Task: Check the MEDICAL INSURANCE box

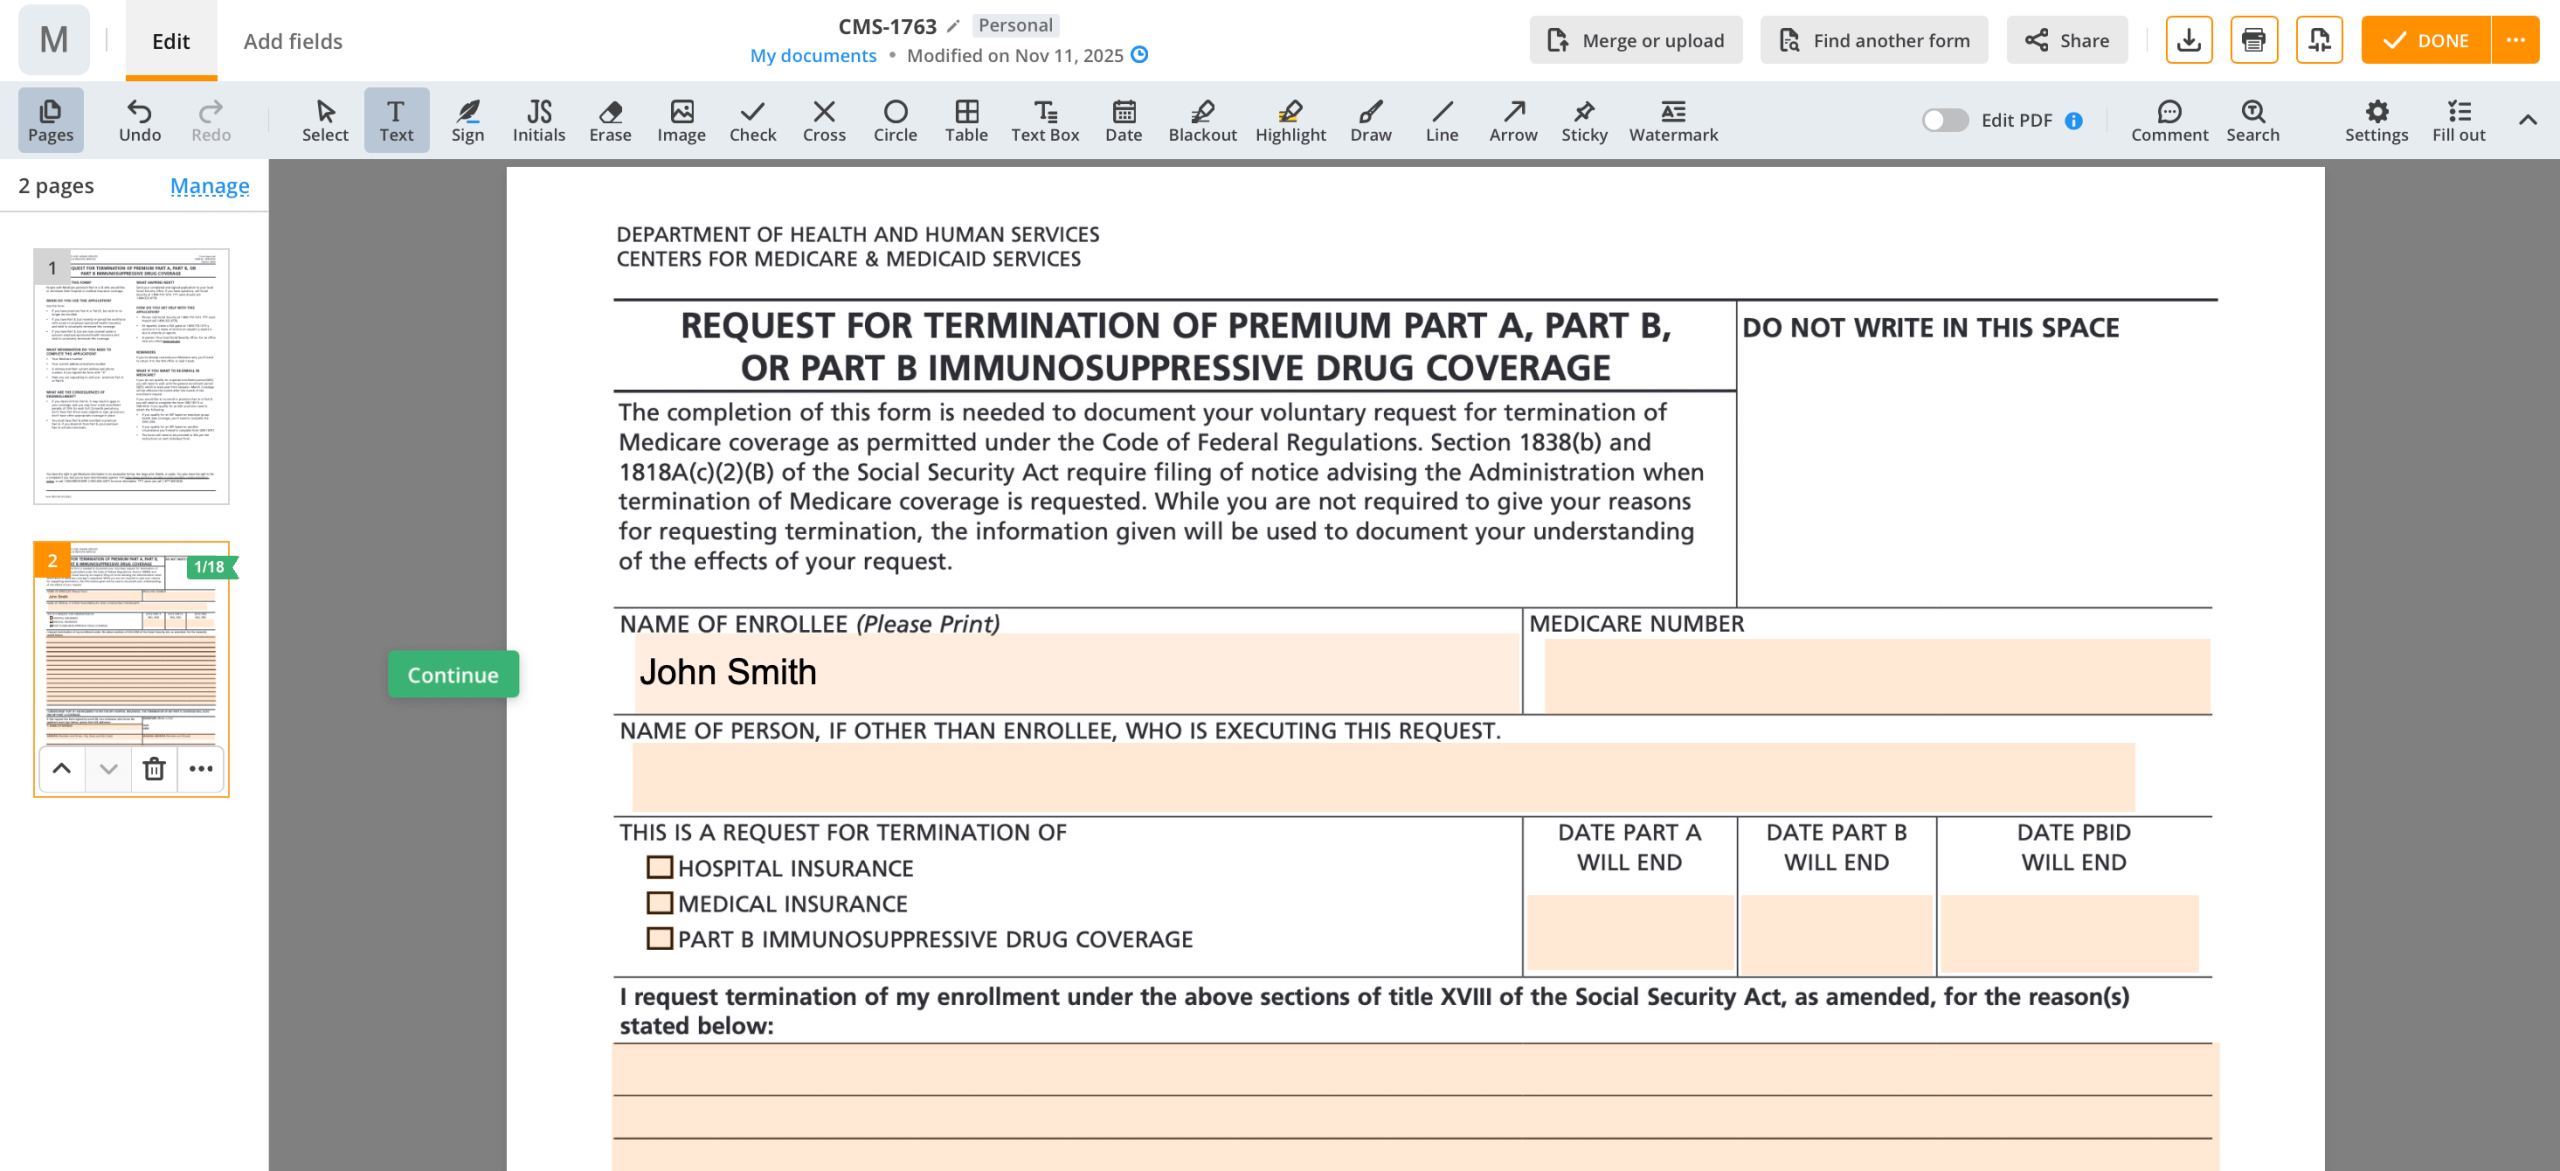Action: (659, 903)
